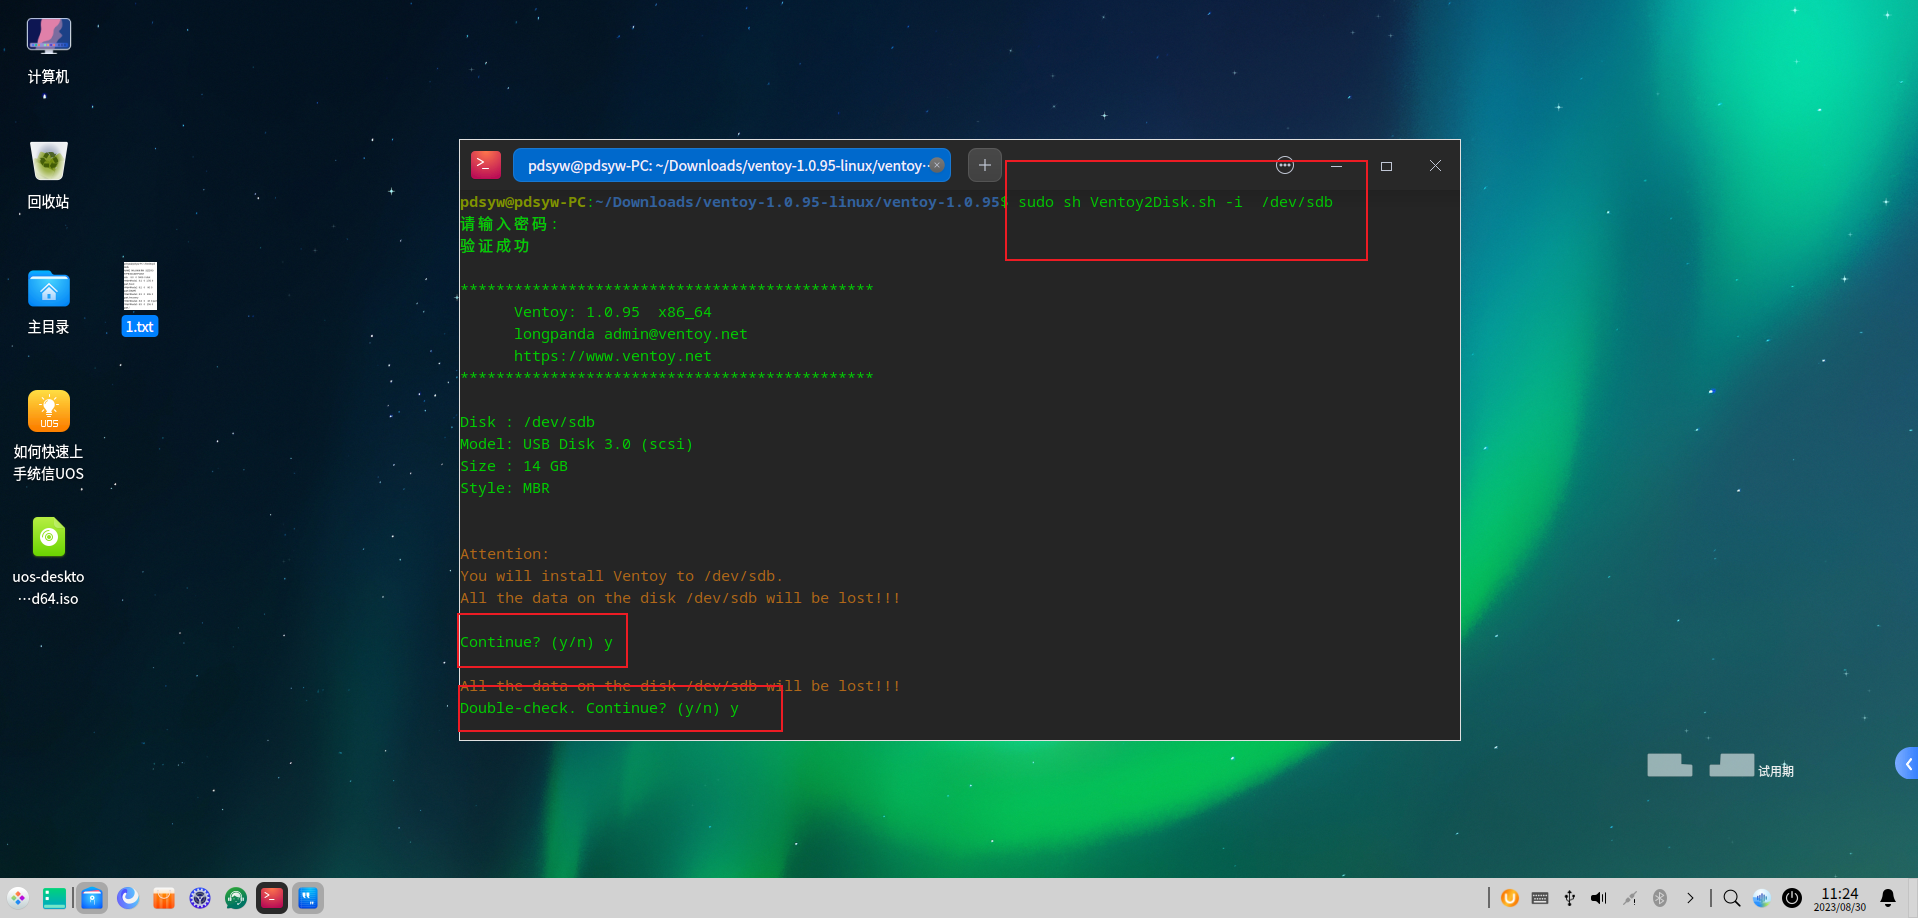The height and width of the screenshot is (918, 1918).
Task: Switch to the terminal app in the dock
Action: (272, 898)
